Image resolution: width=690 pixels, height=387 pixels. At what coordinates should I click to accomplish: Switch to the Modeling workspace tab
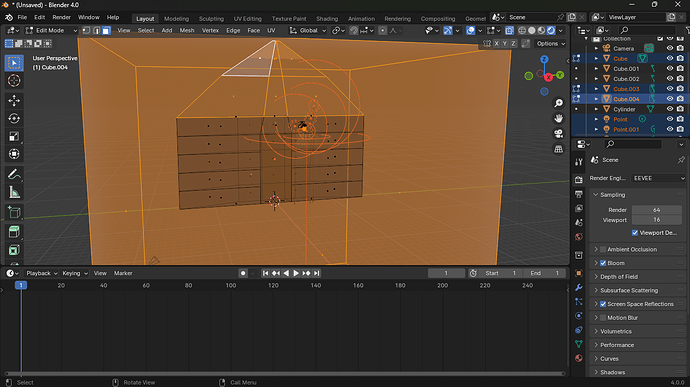click(176, 18)
